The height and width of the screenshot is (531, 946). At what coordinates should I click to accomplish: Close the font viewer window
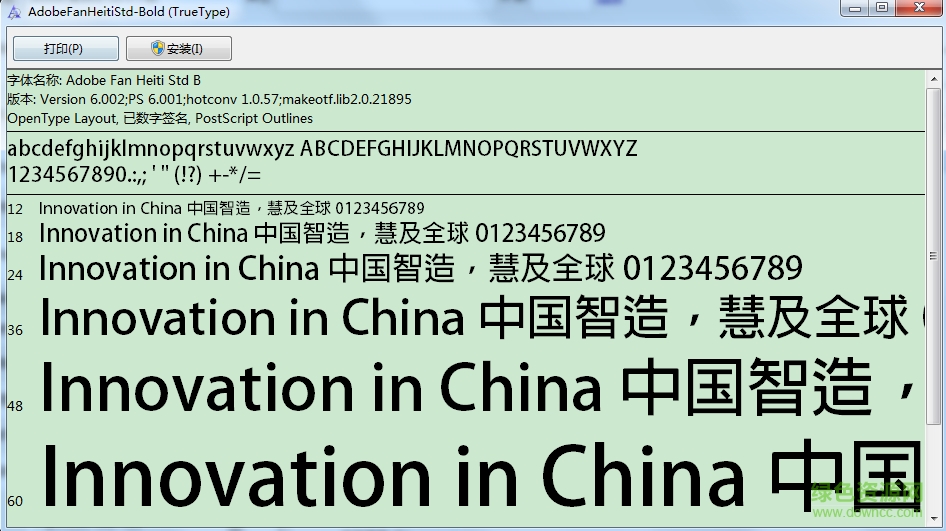click(x=919, y=8)
